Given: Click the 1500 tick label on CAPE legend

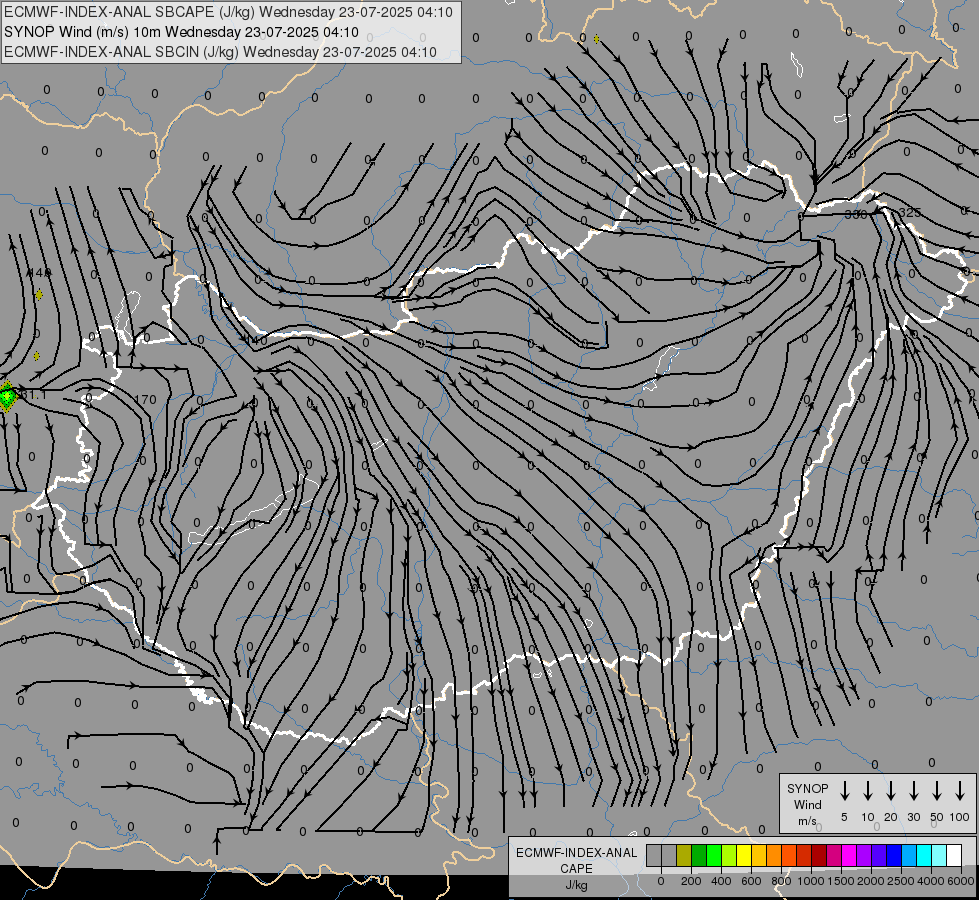Looking at the screenshot, I should [x=841, y=881].
